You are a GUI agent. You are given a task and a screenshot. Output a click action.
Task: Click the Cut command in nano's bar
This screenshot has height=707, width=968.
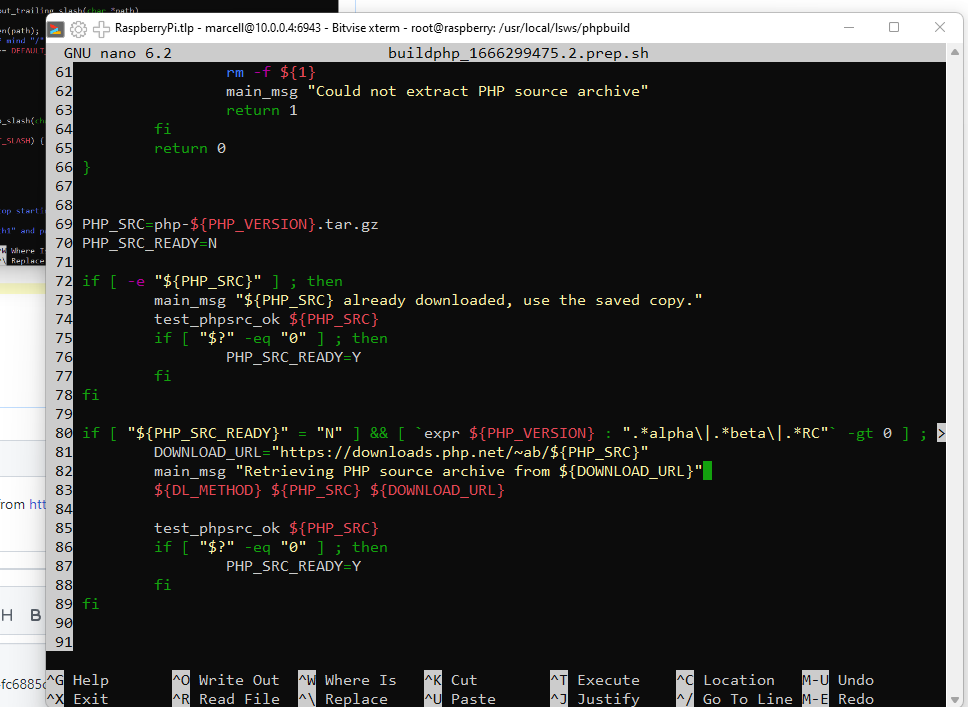pos(463,680)
